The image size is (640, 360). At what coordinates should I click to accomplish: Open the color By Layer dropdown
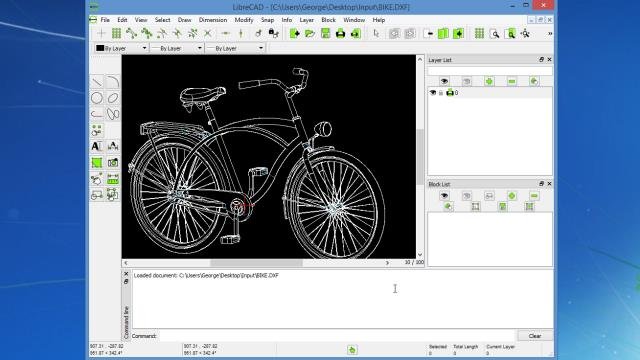click(x=121, y=48)
